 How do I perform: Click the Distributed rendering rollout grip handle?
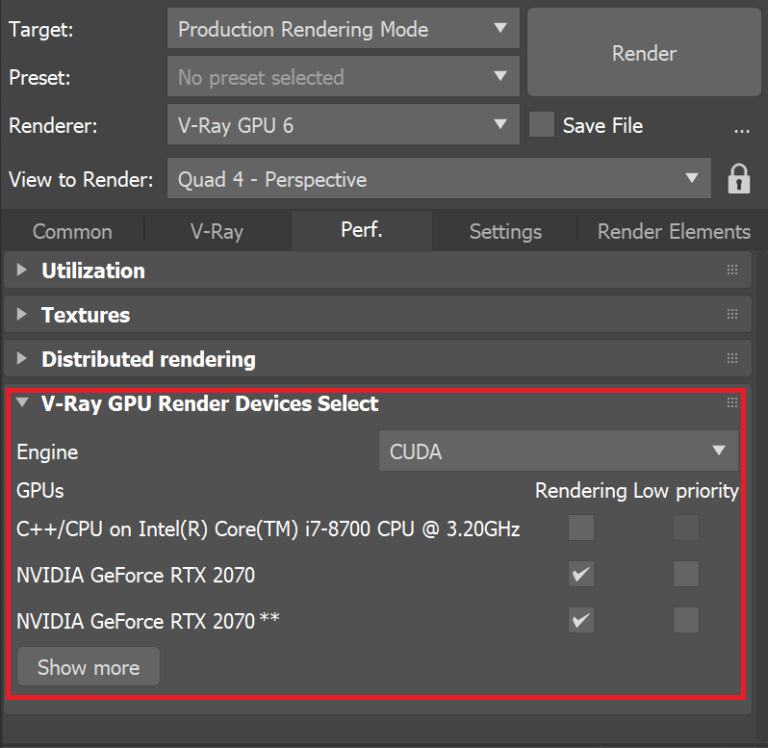pos(732,358)
